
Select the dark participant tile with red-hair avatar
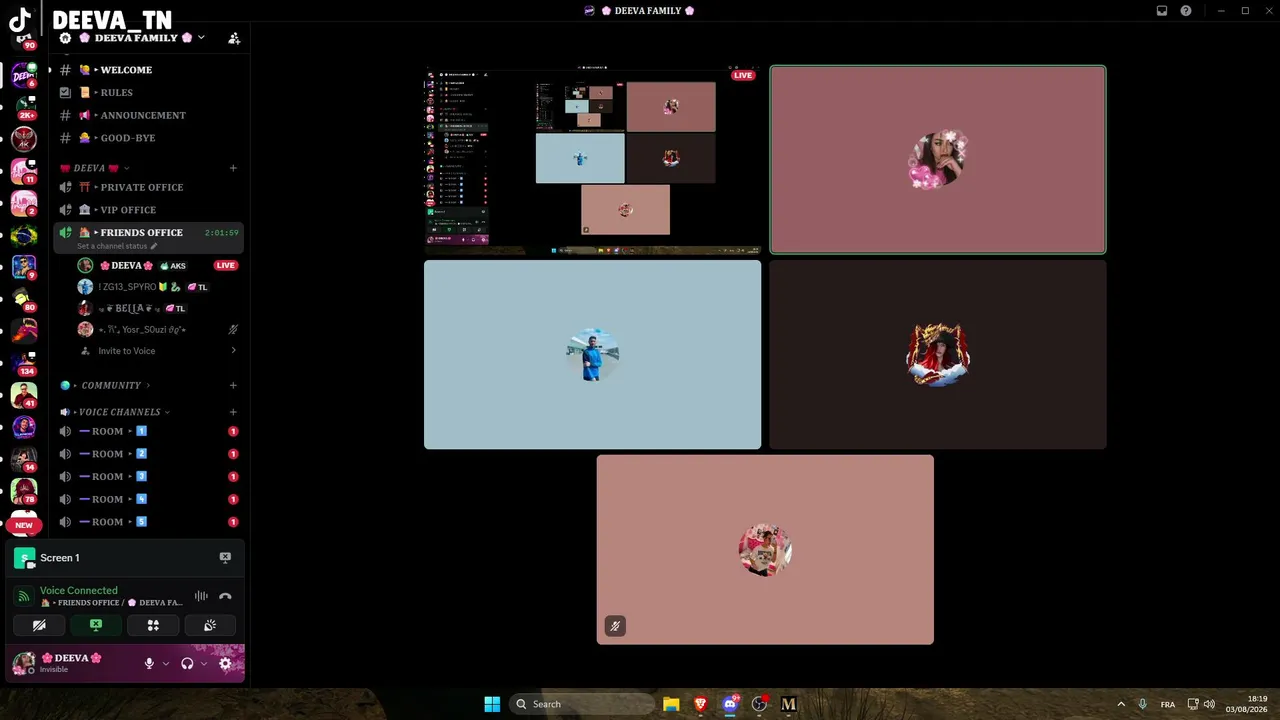pos(938,355)
